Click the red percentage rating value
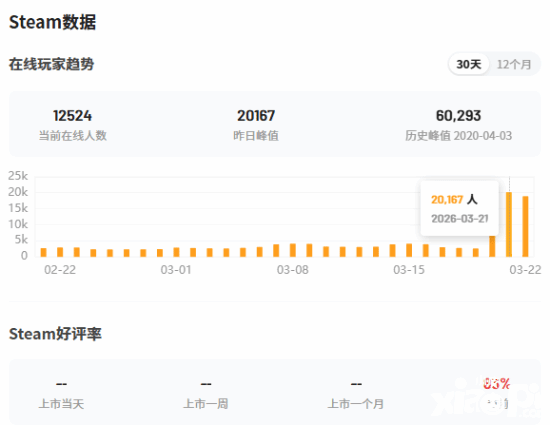The image size is (550, 425). pos(496,384)
